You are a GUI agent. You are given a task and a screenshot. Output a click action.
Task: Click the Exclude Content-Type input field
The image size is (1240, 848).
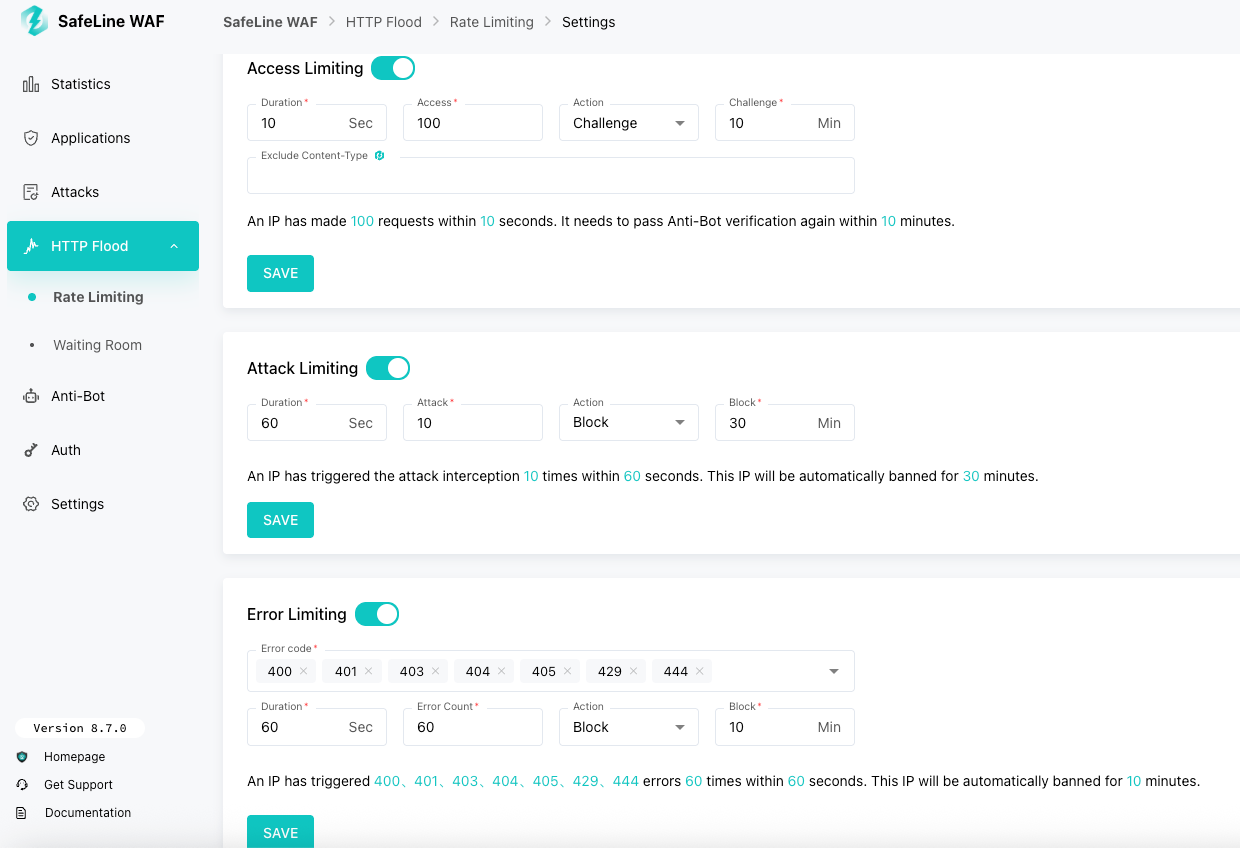(x=550, y=180)
